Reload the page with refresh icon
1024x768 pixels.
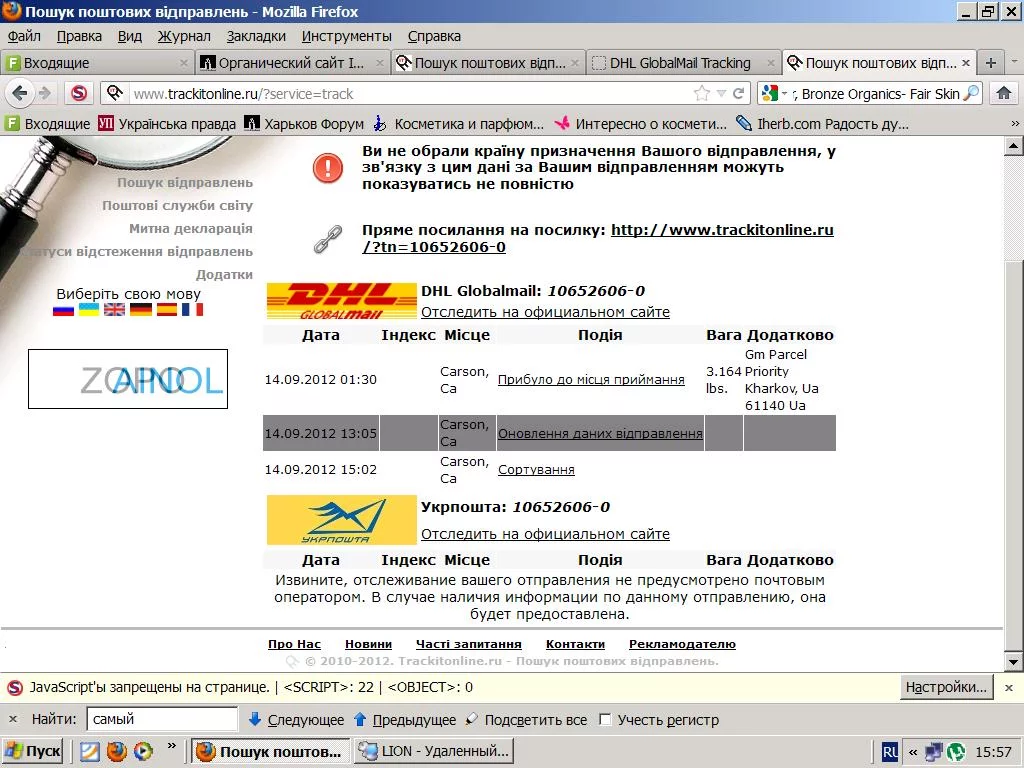pyautogui.click(x=739, y=93)
